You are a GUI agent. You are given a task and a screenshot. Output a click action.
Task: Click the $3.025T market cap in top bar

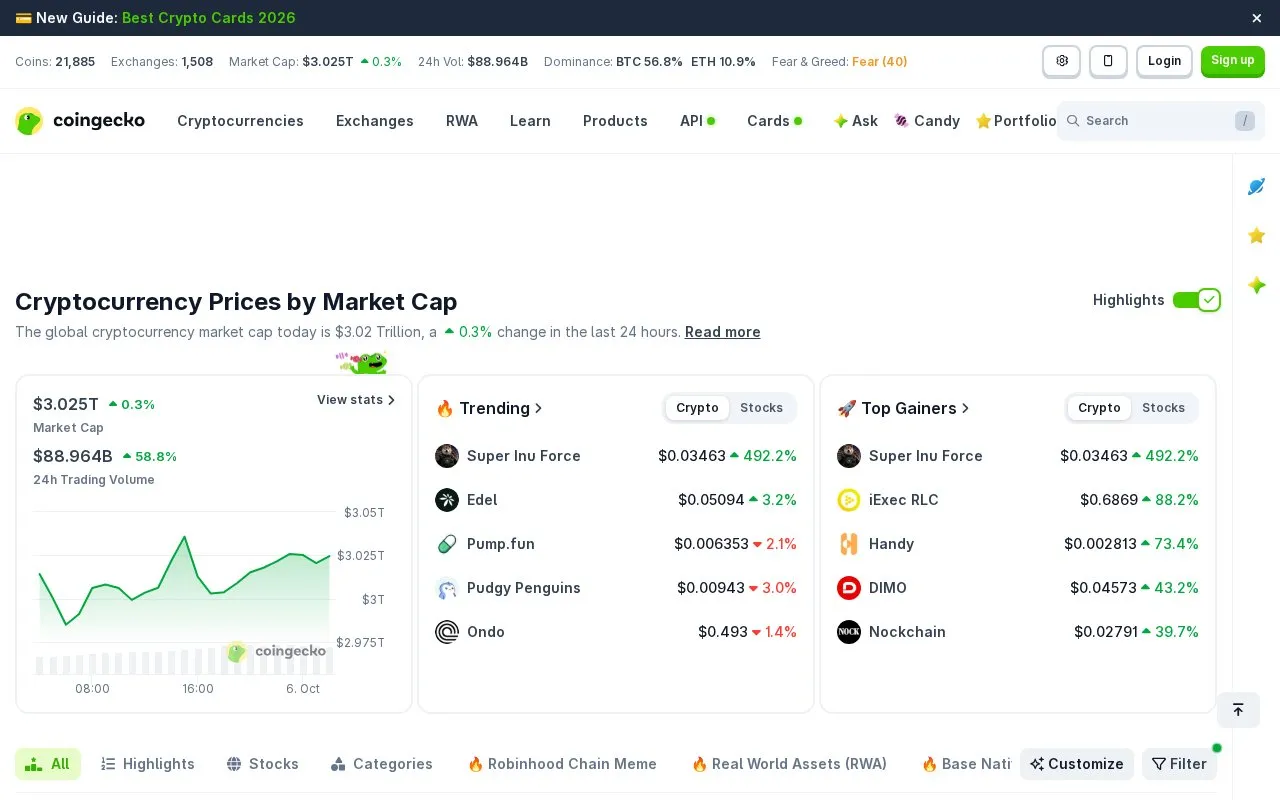point(328,62)
